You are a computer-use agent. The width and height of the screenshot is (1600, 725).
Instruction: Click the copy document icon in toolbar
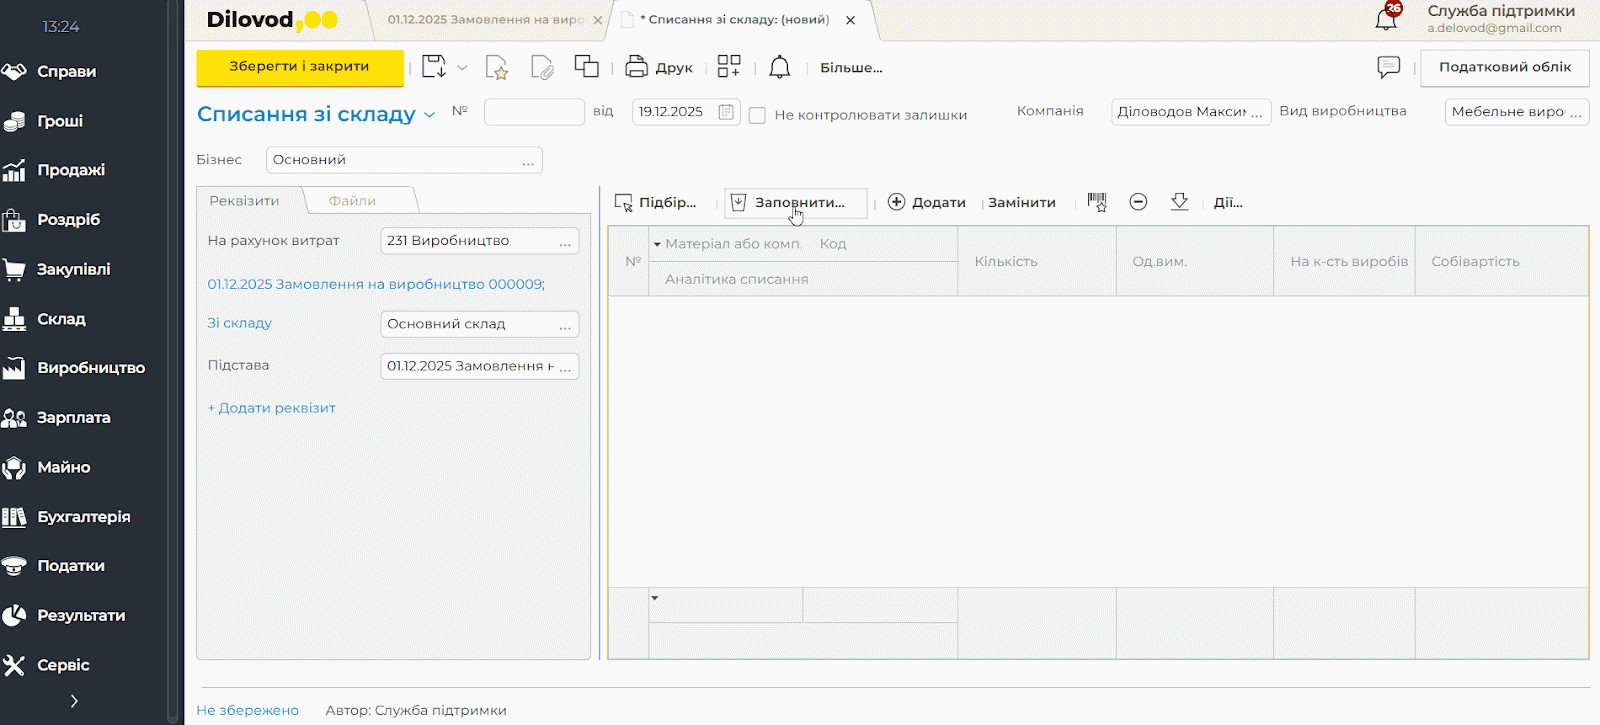click(x=586, y=67)
